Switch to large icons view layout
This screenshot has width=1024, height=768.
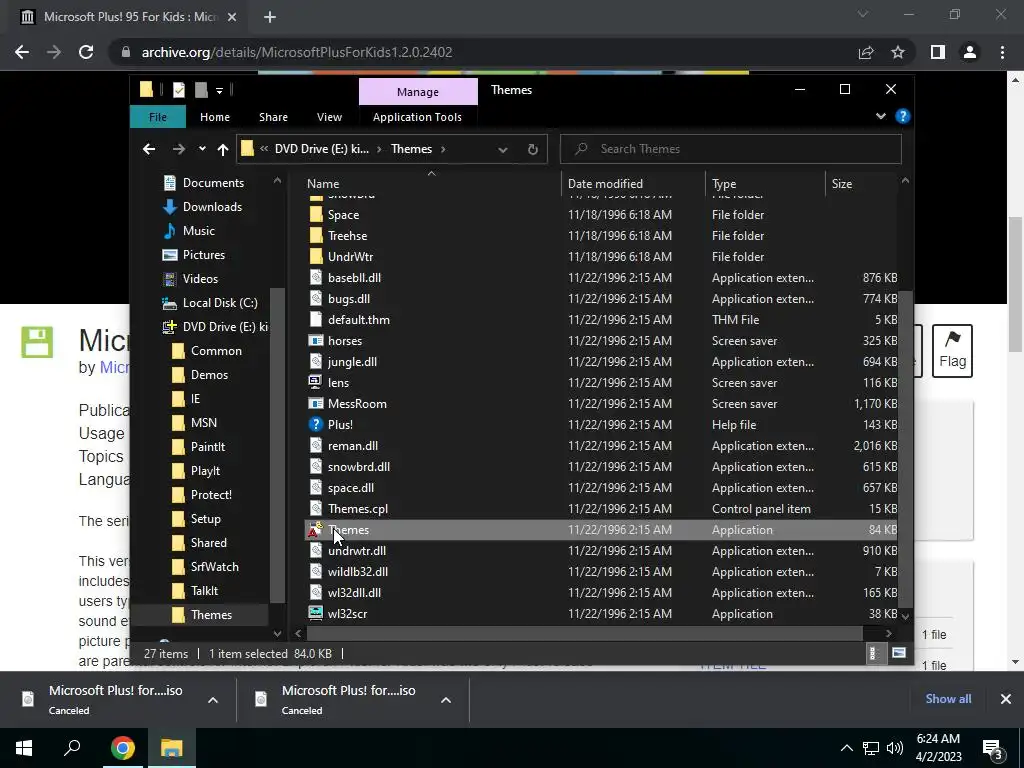pos(899,652)
